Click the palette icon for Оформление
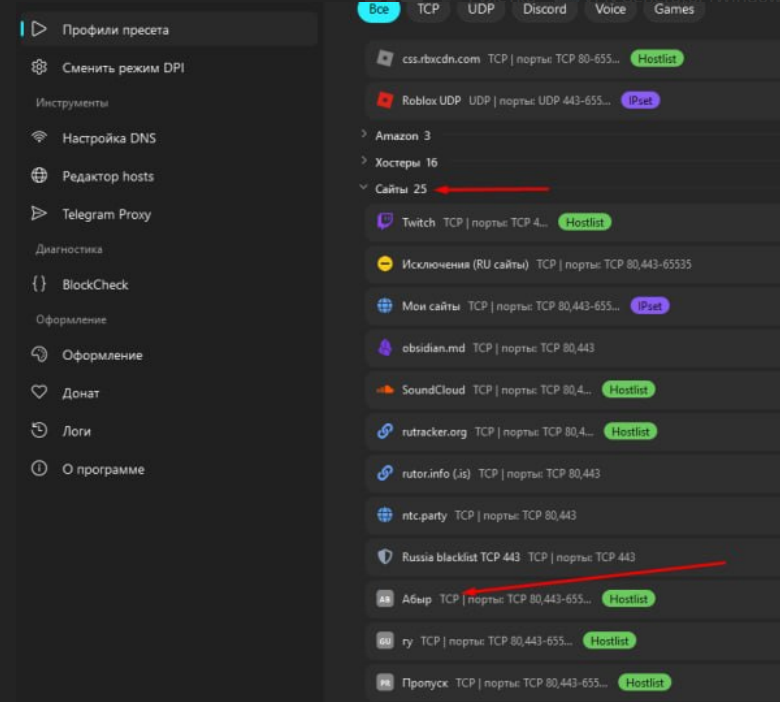 click(39, 354)
